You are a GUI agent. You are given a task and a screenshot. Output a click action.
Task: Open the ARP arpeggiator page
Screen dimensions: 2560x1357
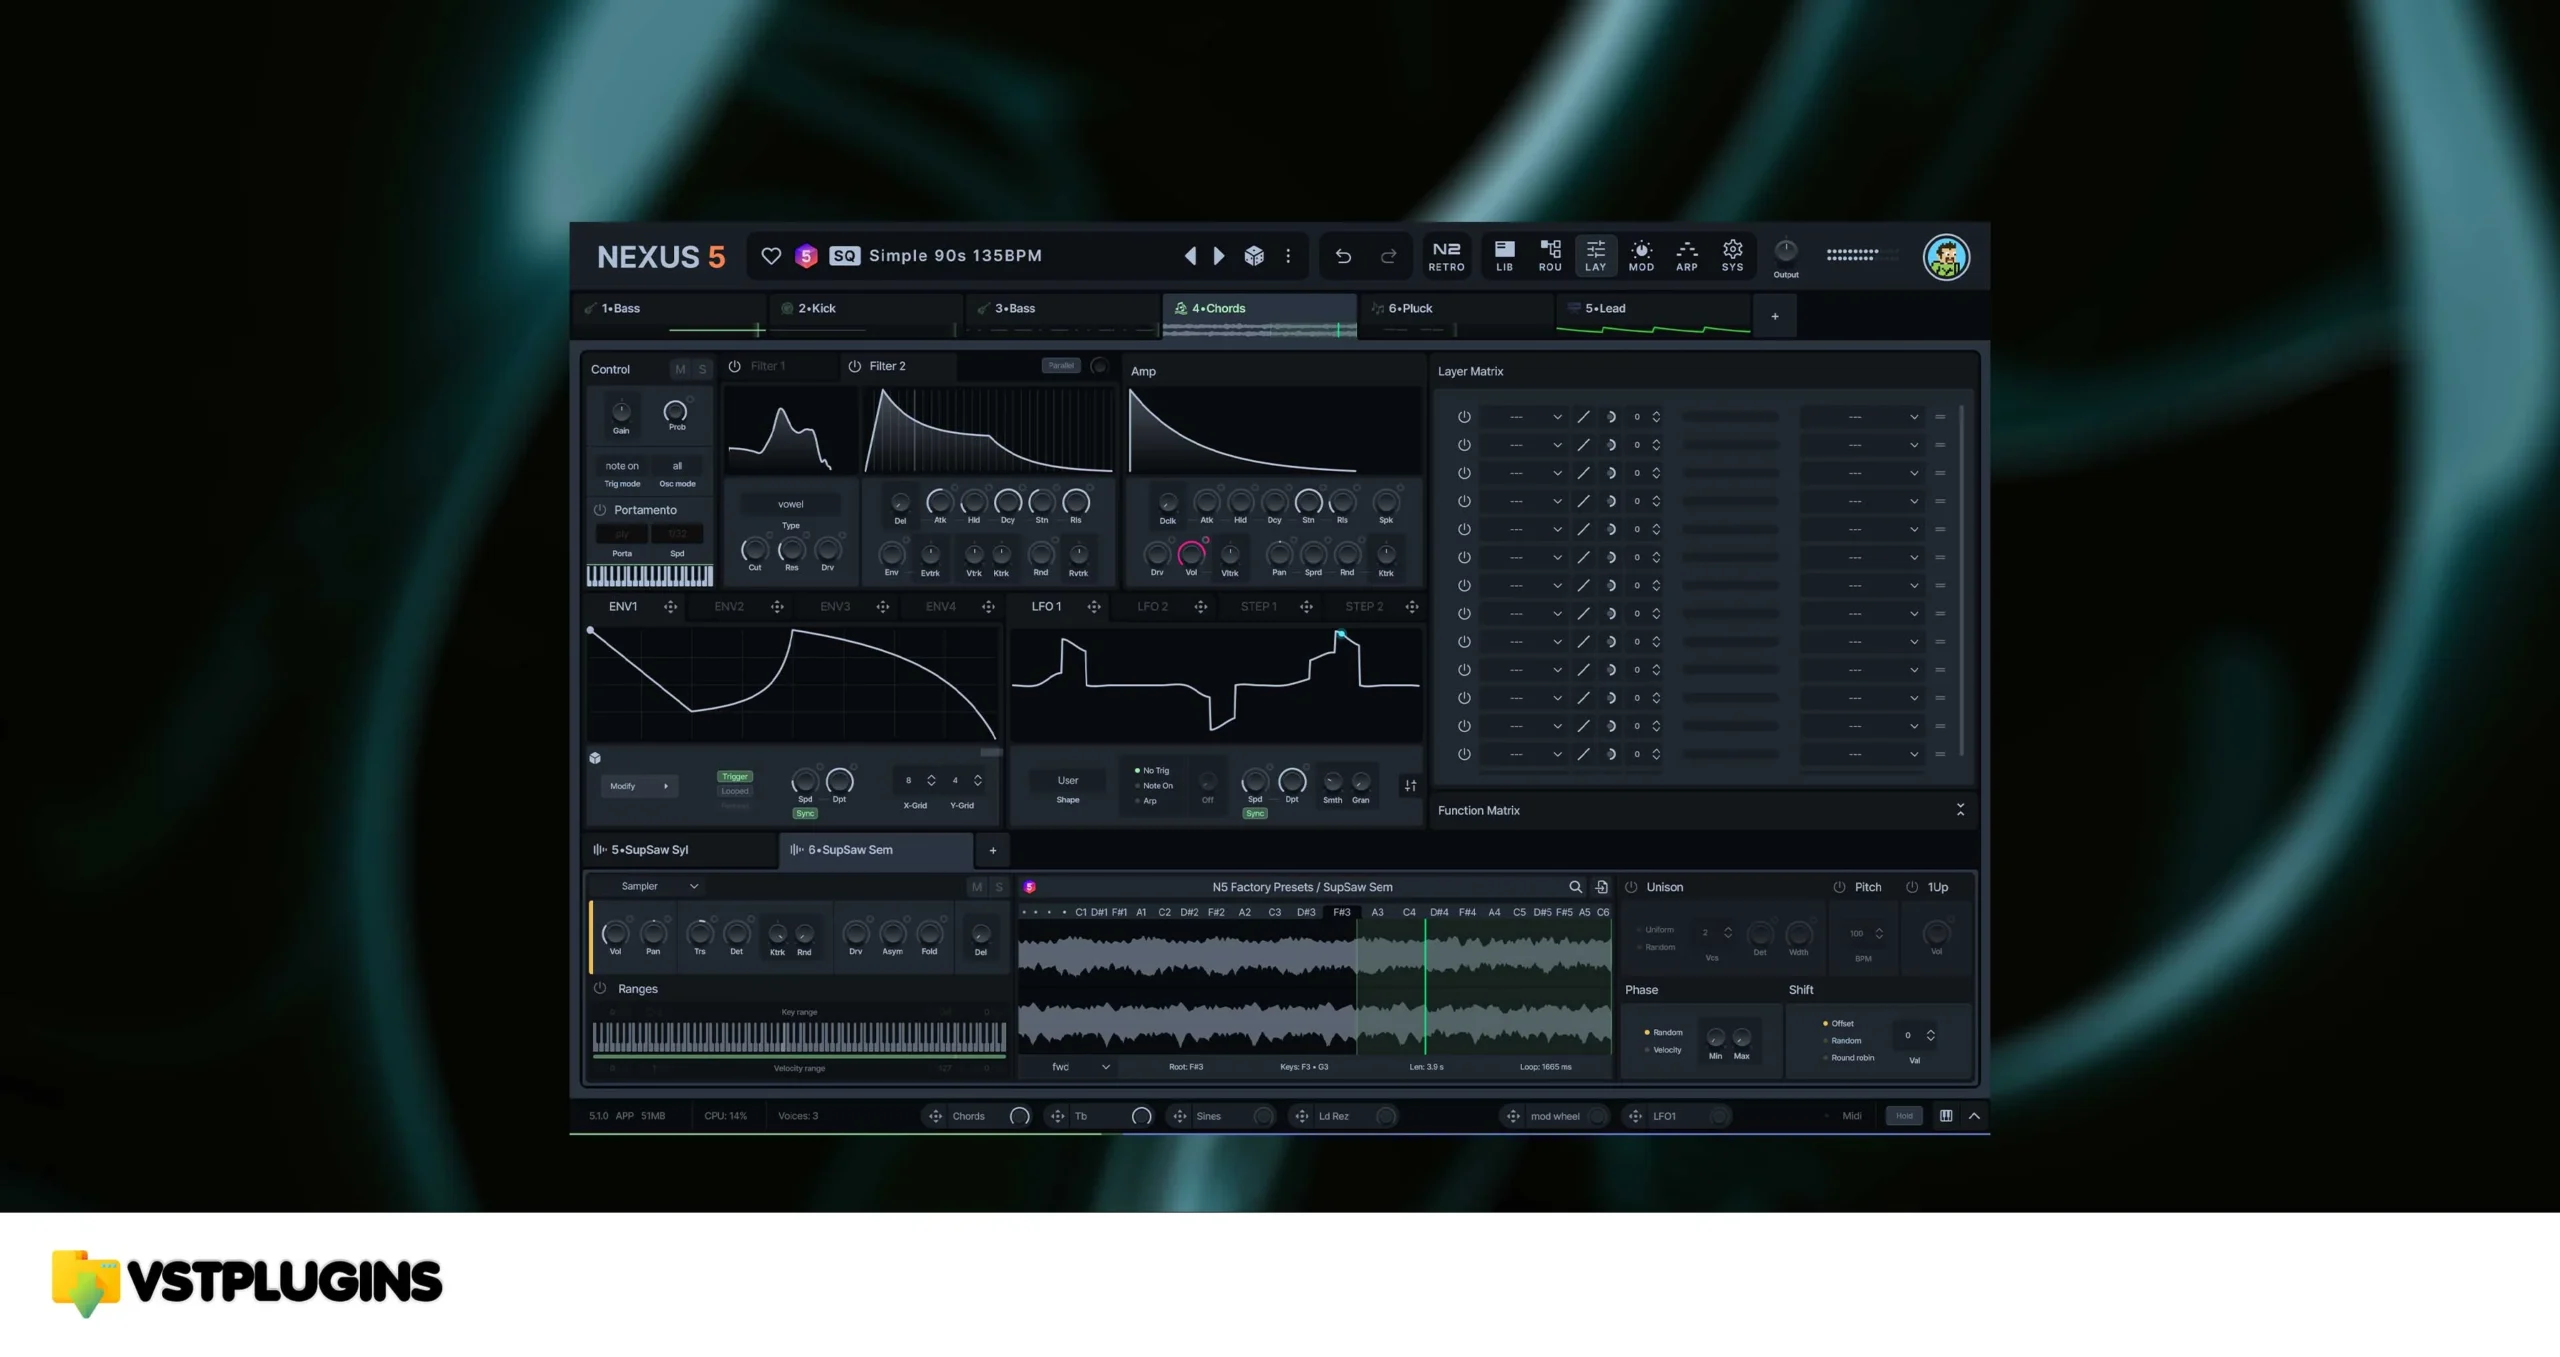click(x=1687, y=256)
